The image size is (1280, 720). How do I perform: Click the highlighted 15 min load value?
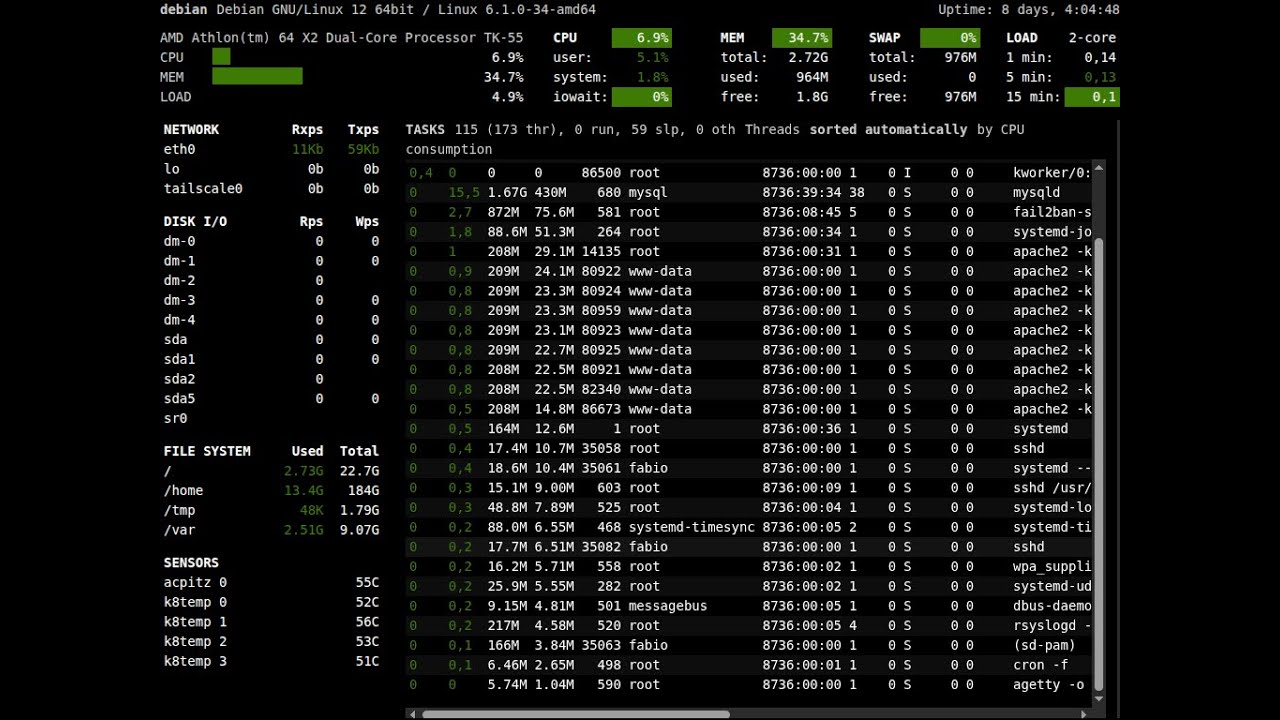pos(1092,97)
